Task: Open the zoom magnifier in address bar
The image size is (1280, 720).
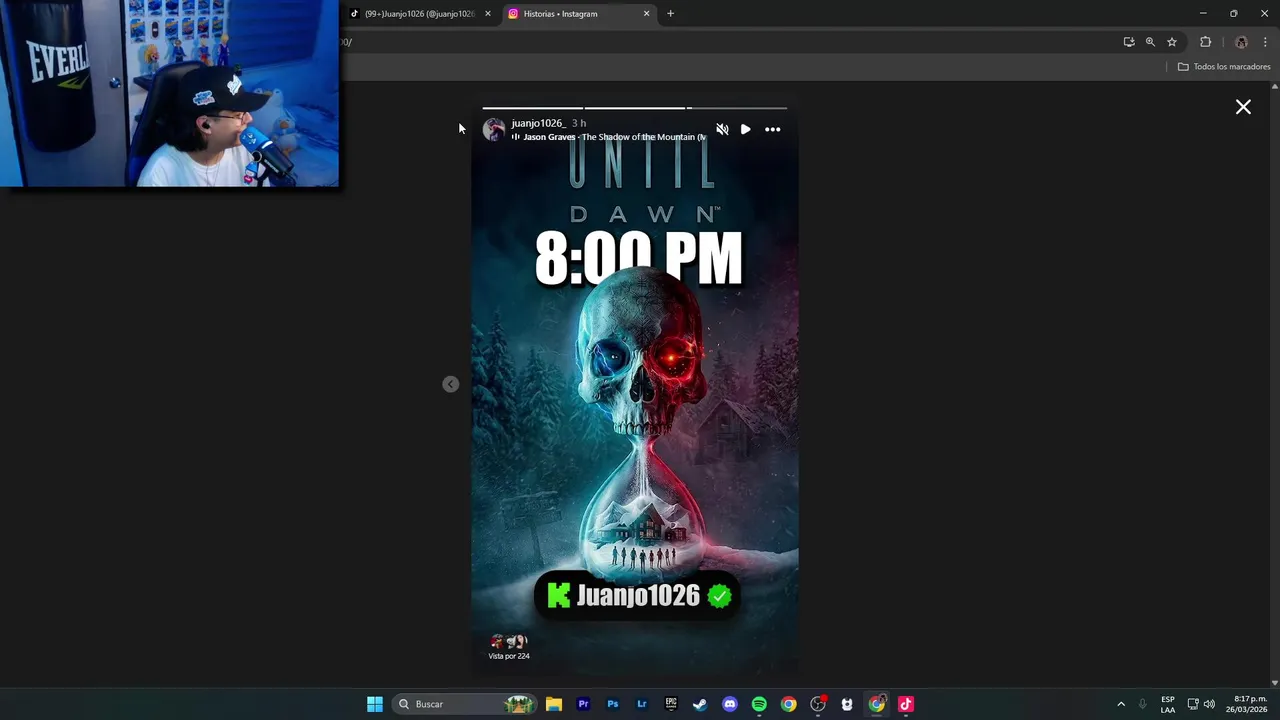Action: (x=1150, y=42)
